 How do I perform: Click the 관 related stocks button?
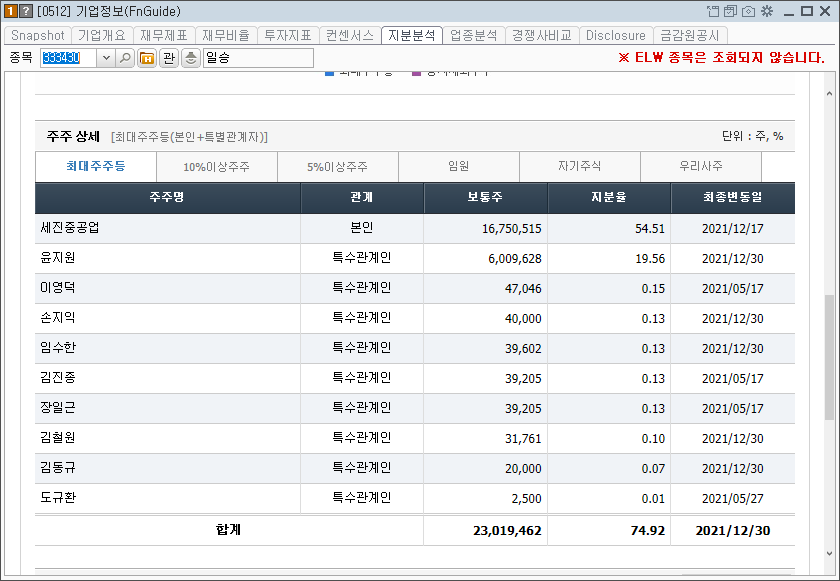tap(169, 58)
